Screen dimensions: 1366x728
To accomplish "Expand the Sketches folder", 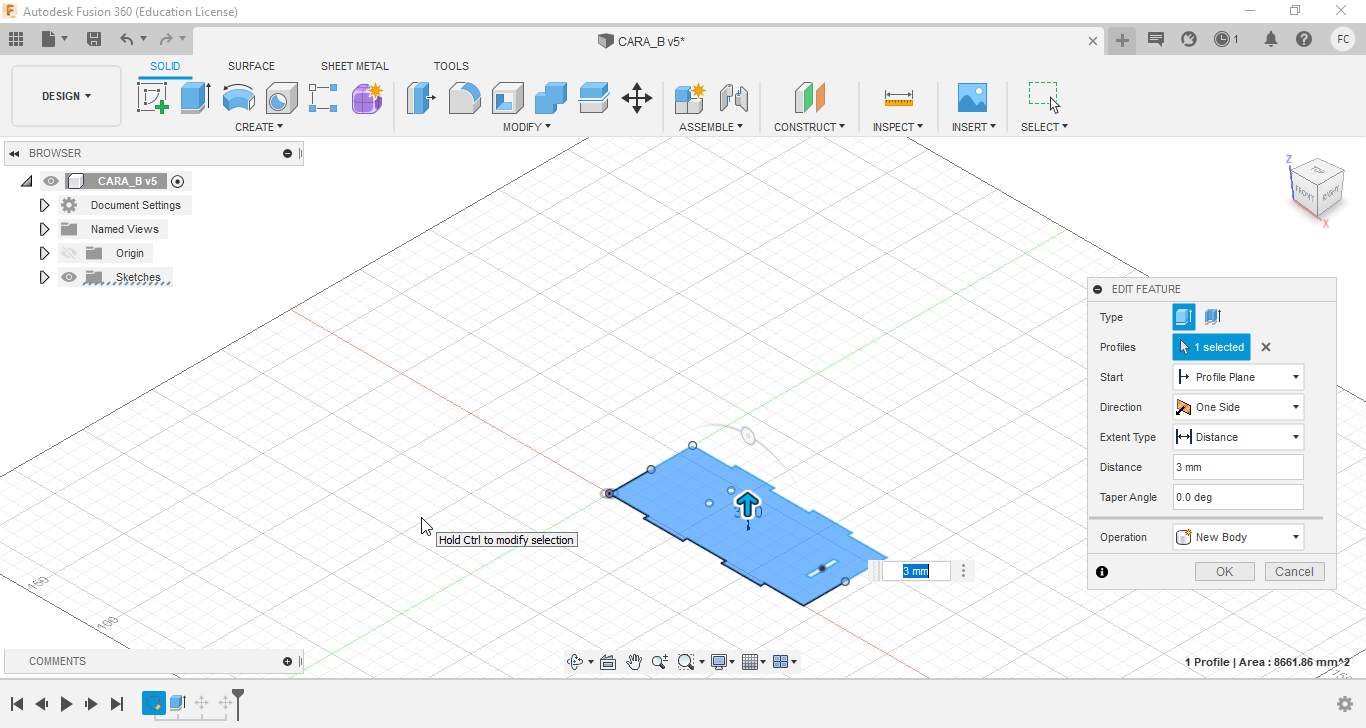I will pyautogui.click(x=44, y=277).
